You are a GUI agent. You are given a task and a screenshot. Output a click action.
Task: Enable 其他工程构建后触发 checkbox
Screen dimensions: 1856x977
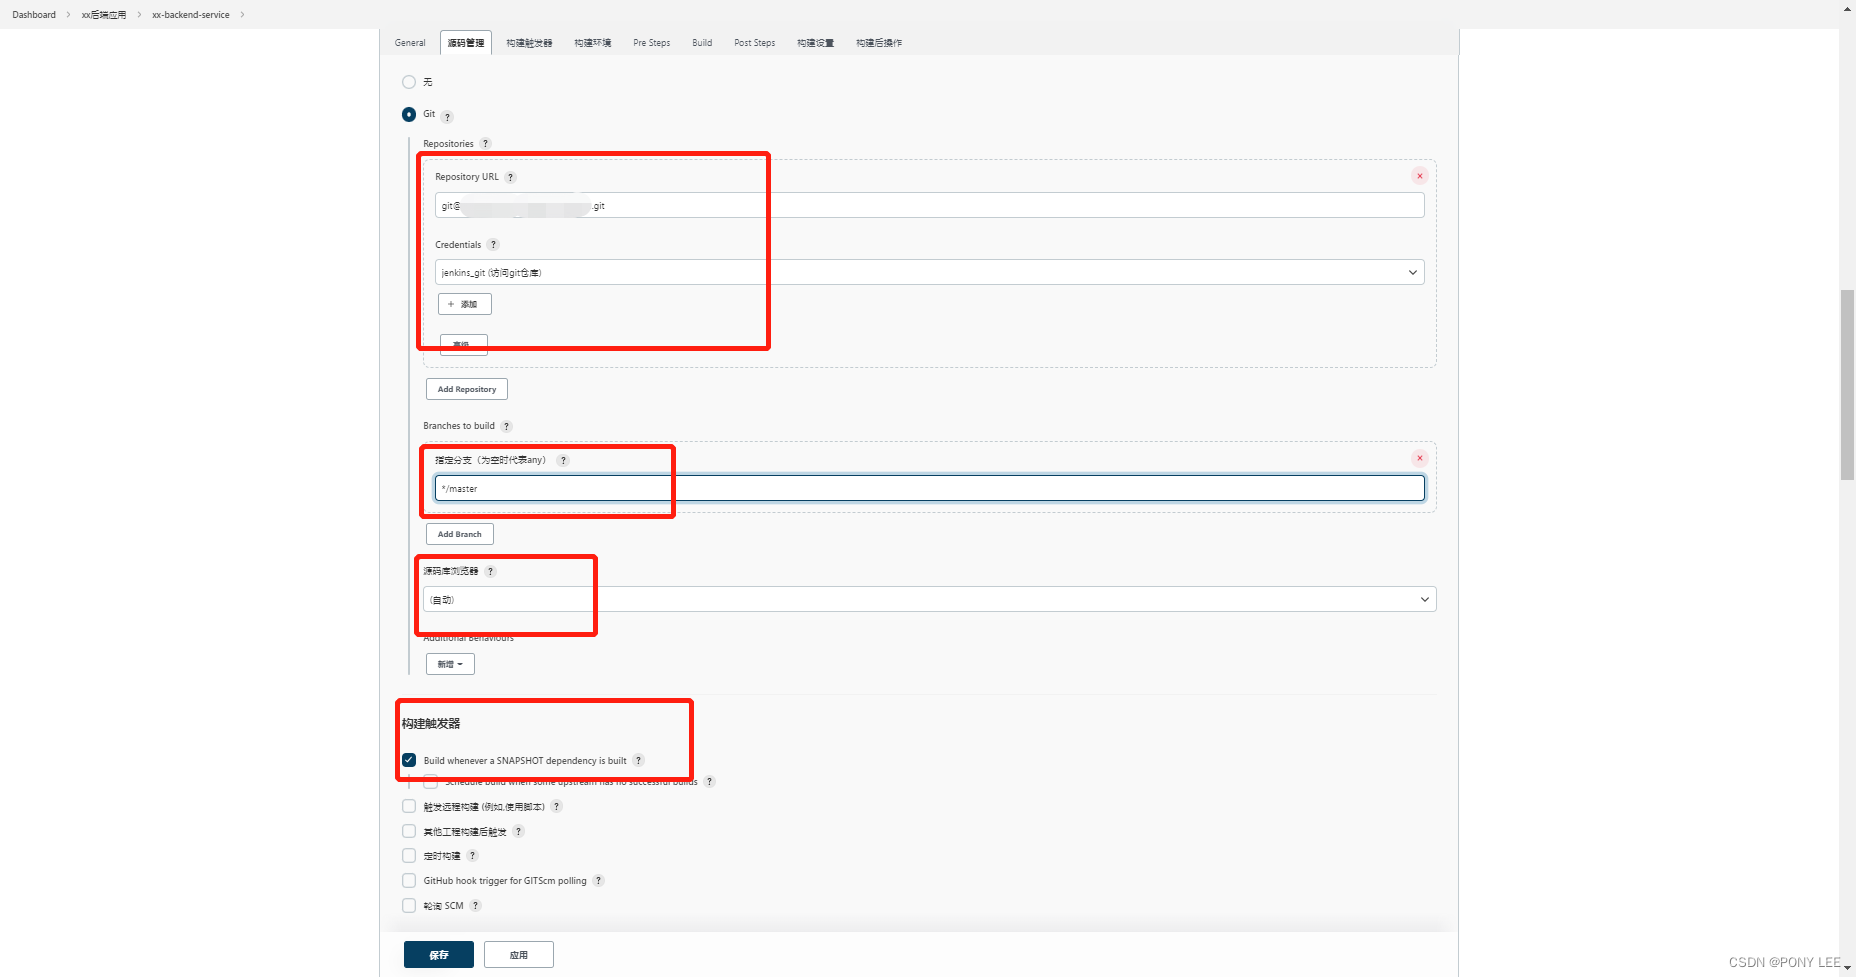409,831
